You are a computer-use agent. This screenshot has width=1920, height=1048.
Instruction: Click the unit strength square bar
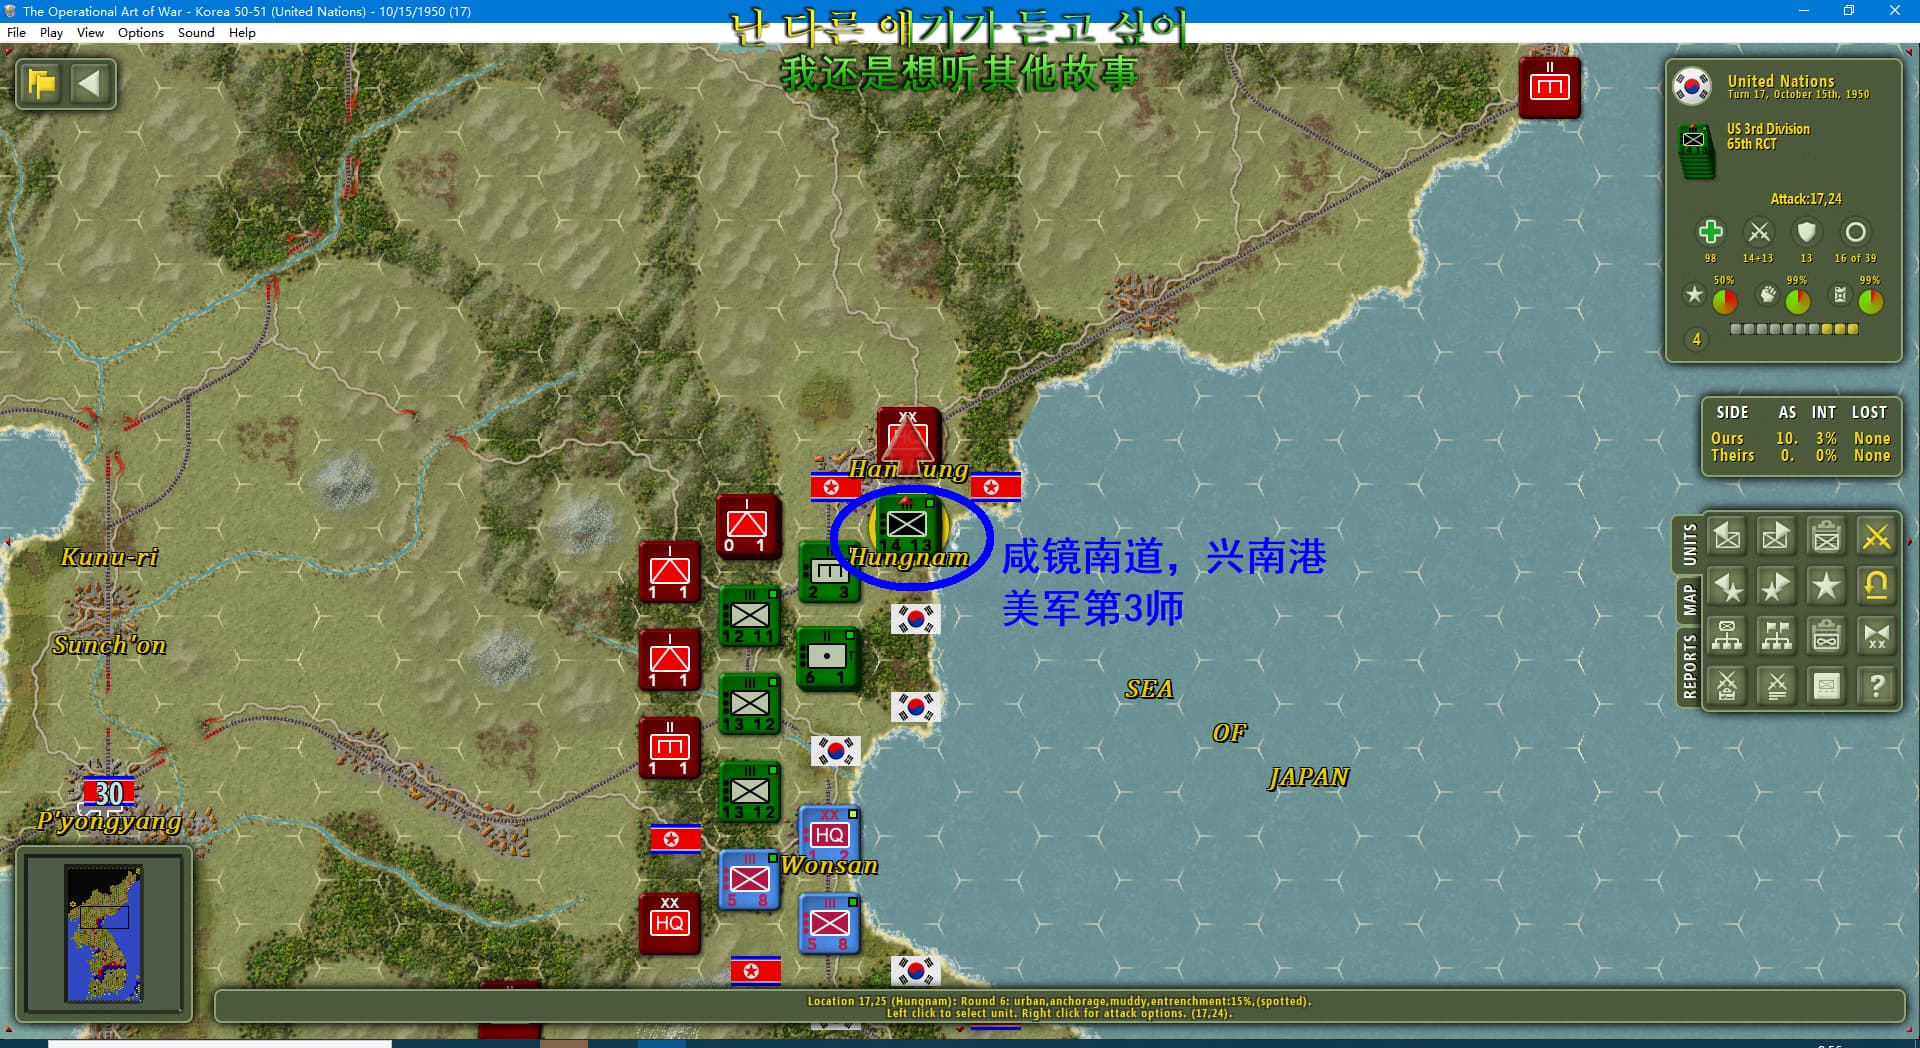[1794, 329]
